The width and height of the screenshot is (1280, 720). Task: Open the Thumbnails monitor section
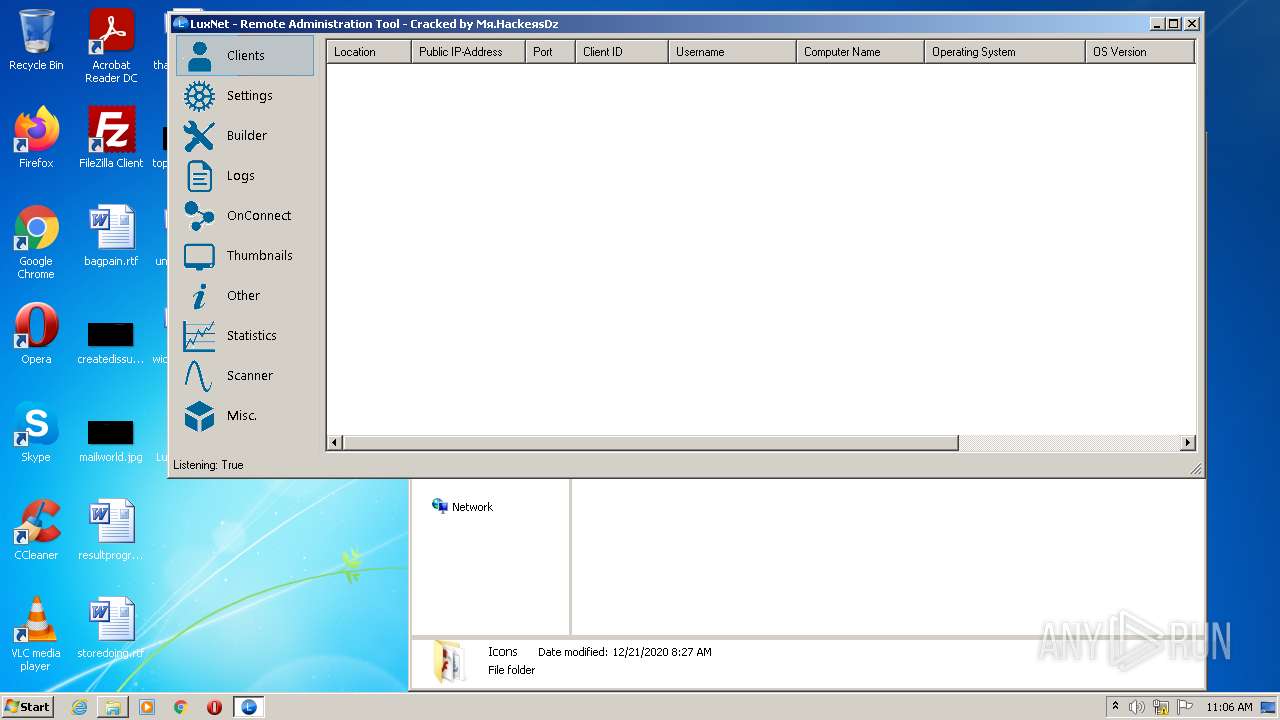[245, 256]
